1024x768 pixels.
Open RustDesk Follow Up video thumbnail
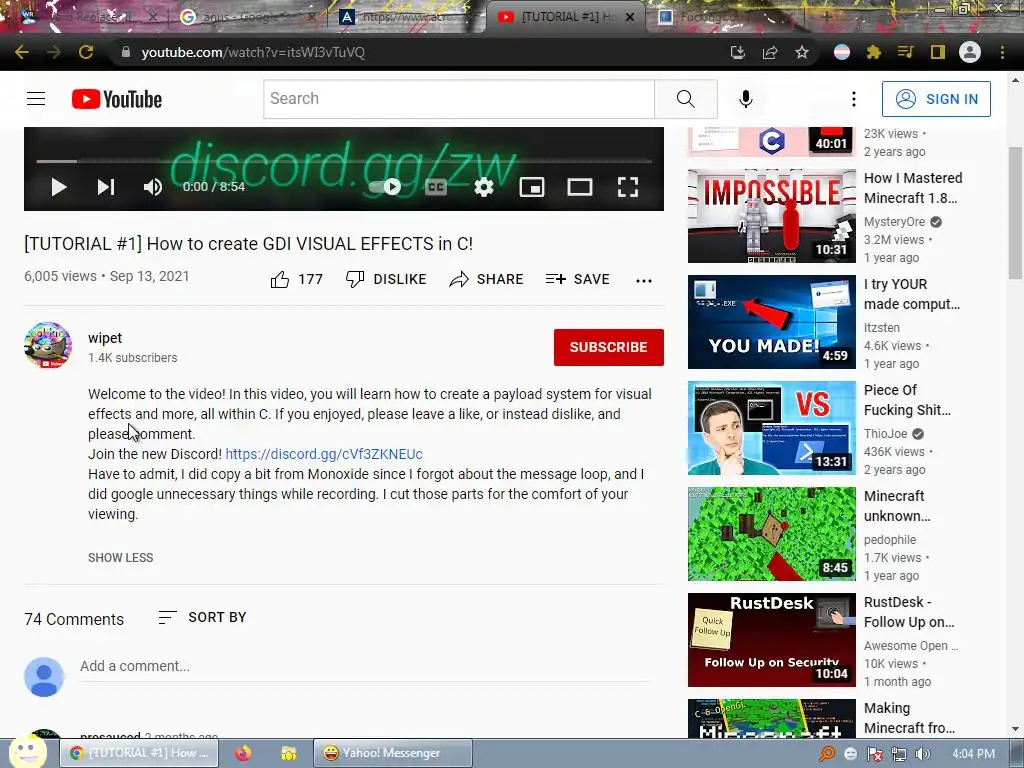[x=771, y=640]
